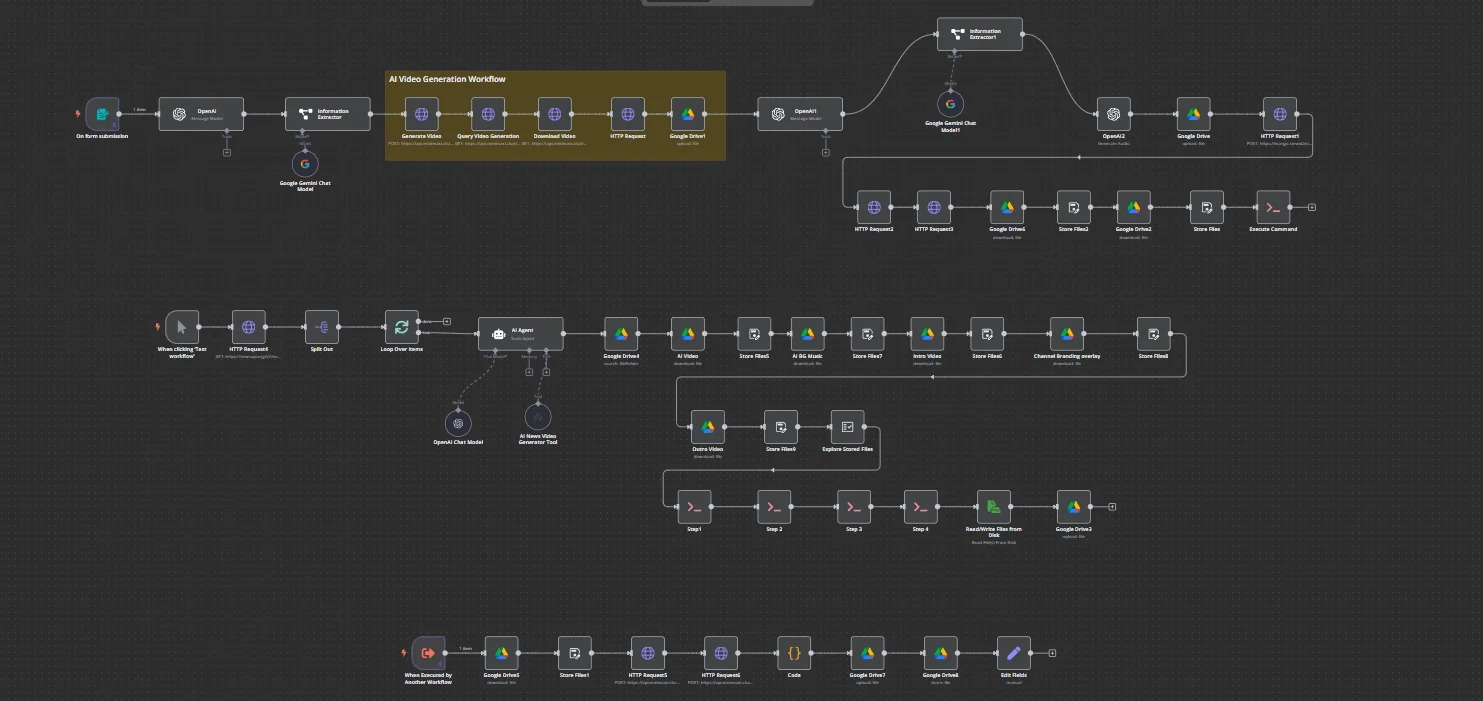The width and height of the screenshot is (1483, 701).
Task: Open the AI News Video Generator Tool node
Action: [x=538, y=417]
